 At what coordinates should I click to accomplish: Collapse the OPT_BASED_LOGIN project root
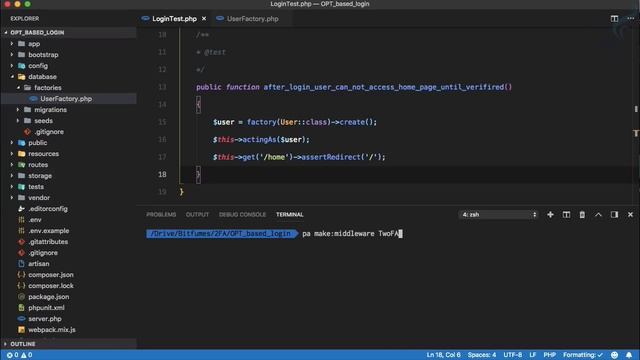click(x=37, y=33)
